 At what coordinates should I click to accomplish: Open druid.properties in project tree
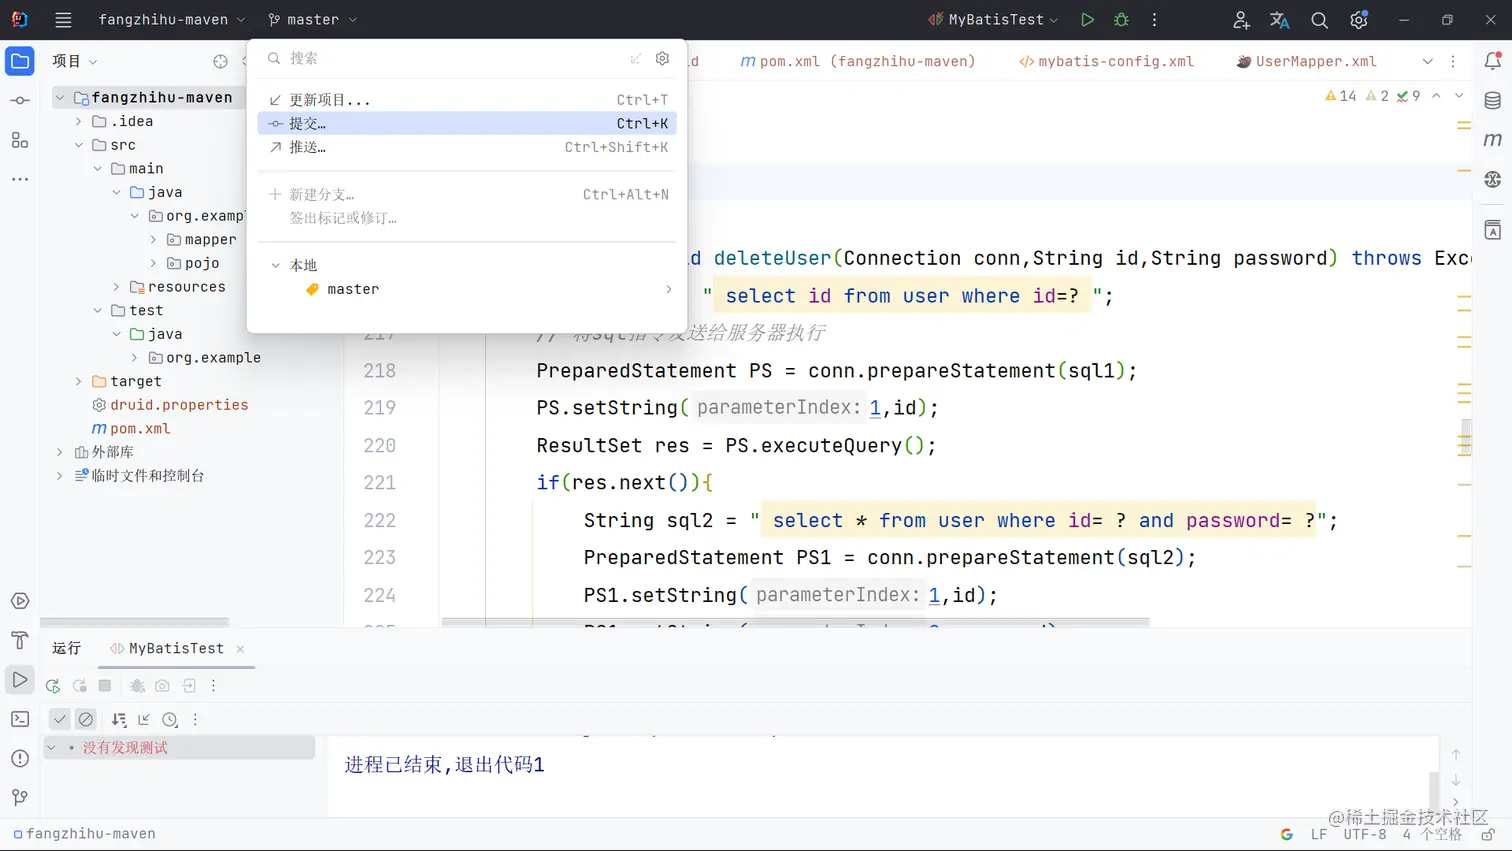(x=179, y=405)
